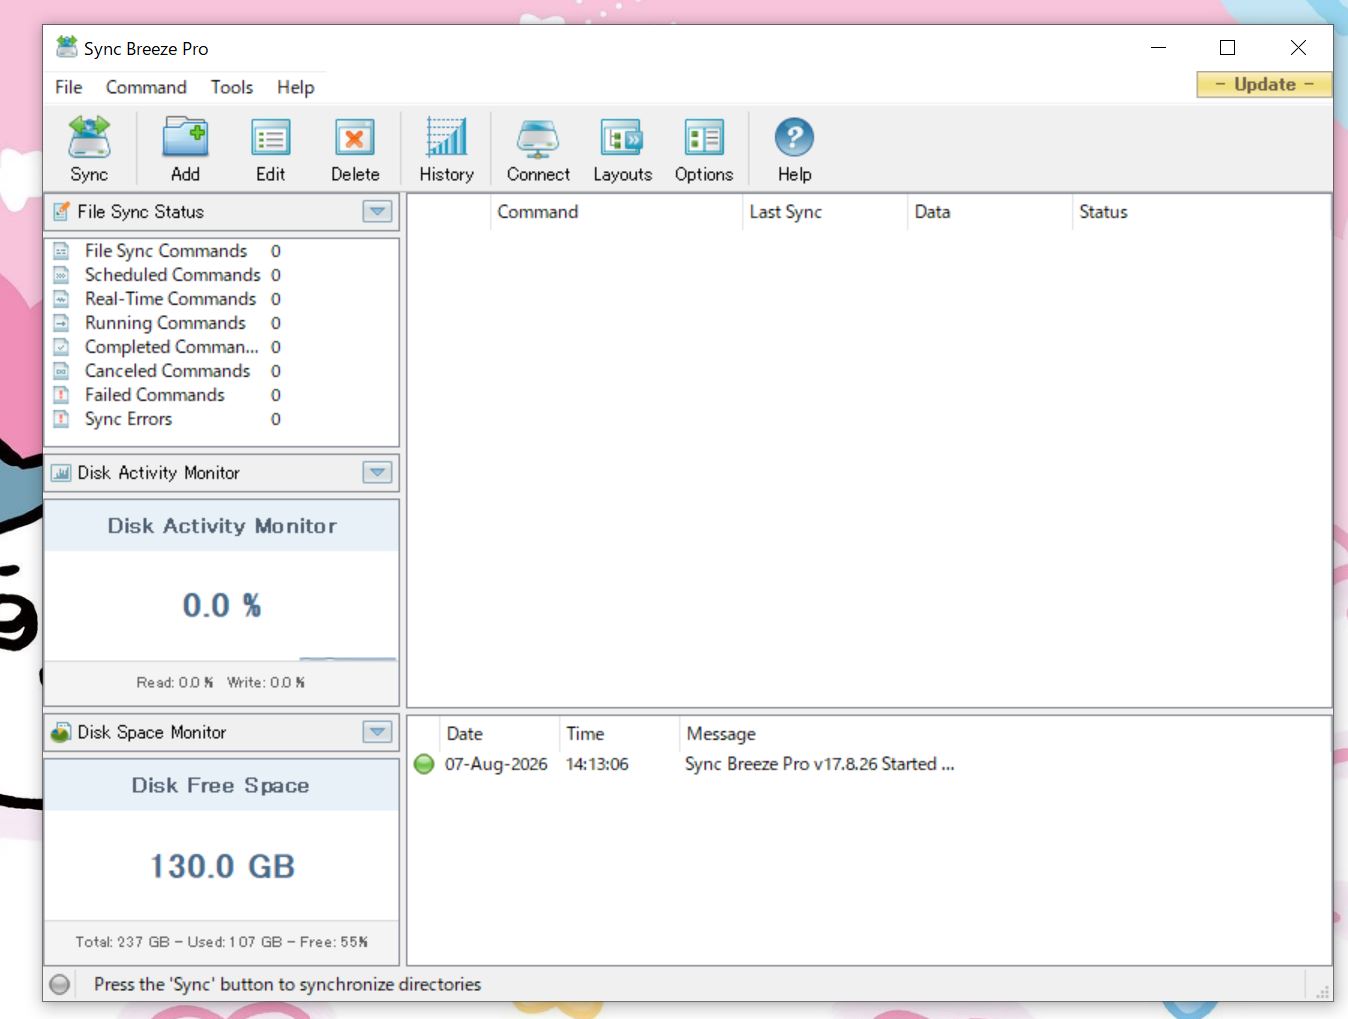1348x1019 pixels.
Task: Click the Canceled Commands row icon
Action: pos(61,371)
